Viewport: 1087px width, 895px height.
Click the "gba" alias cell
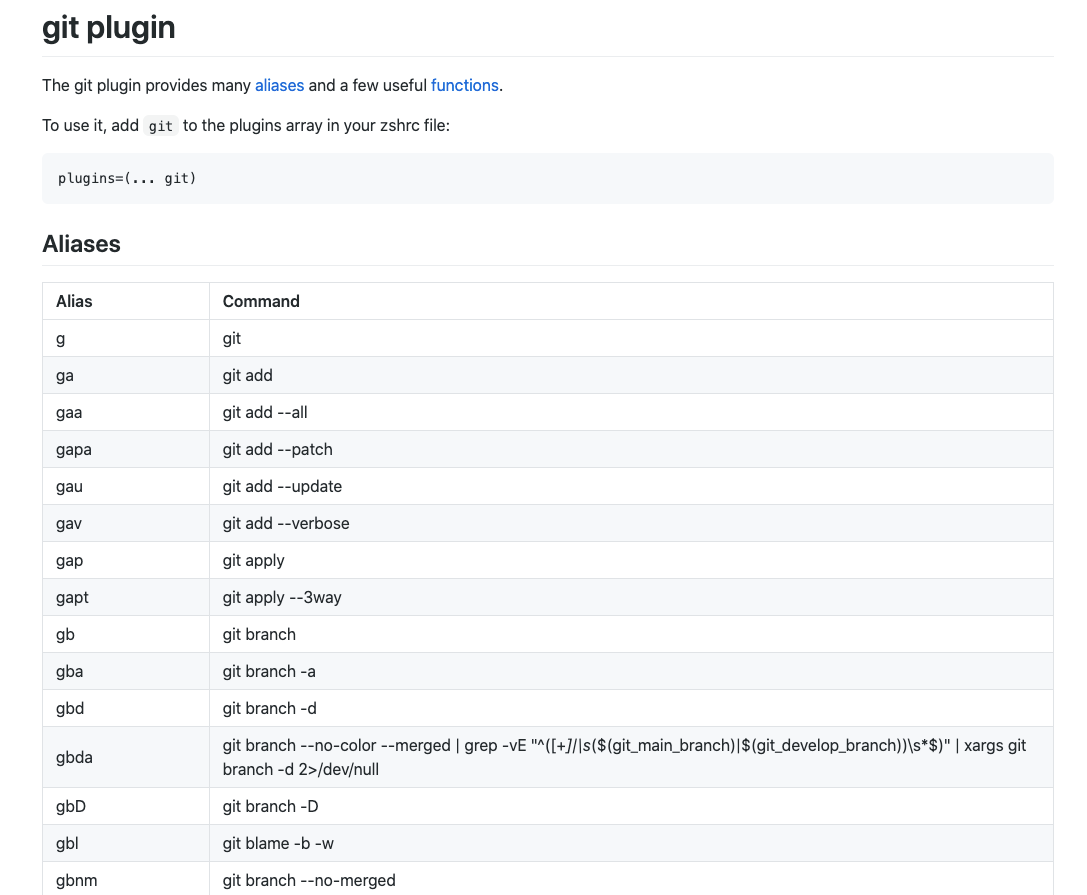point(69,671)
